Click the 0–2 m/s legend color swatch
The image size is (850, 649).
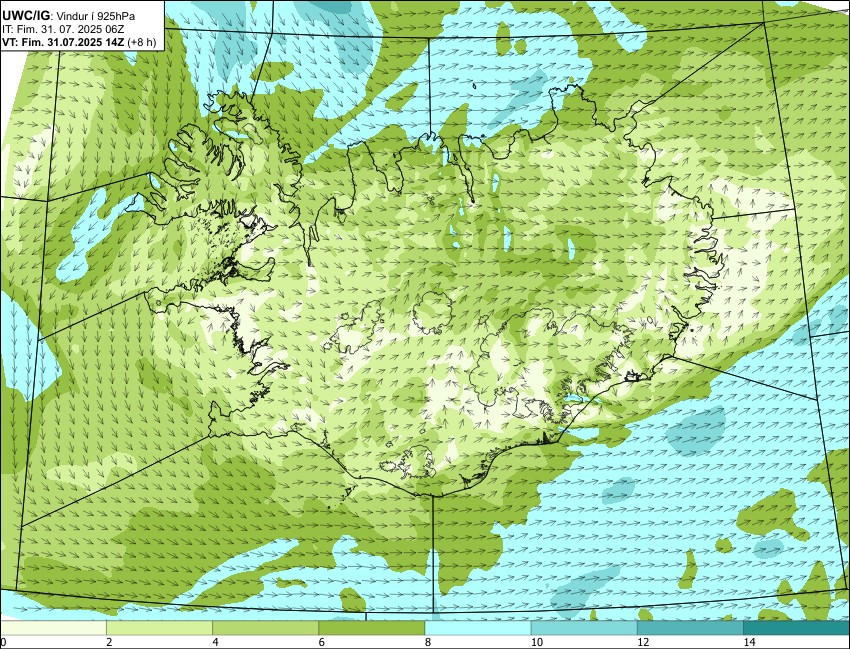53,628
